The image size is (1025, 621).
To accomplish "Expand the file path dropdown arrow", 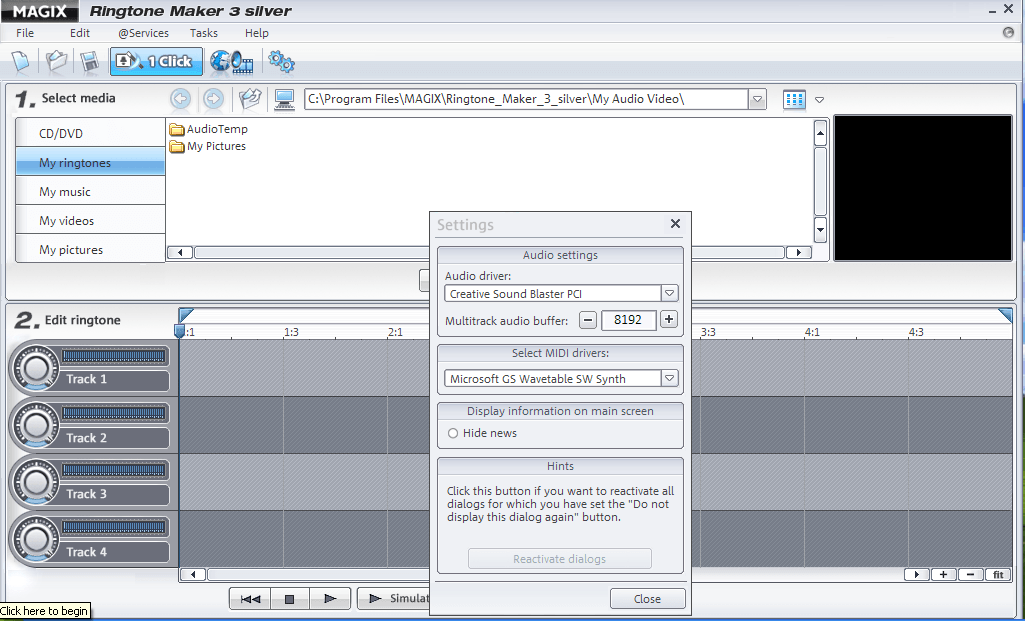I will pyautogui.click(x=757, y=99).
